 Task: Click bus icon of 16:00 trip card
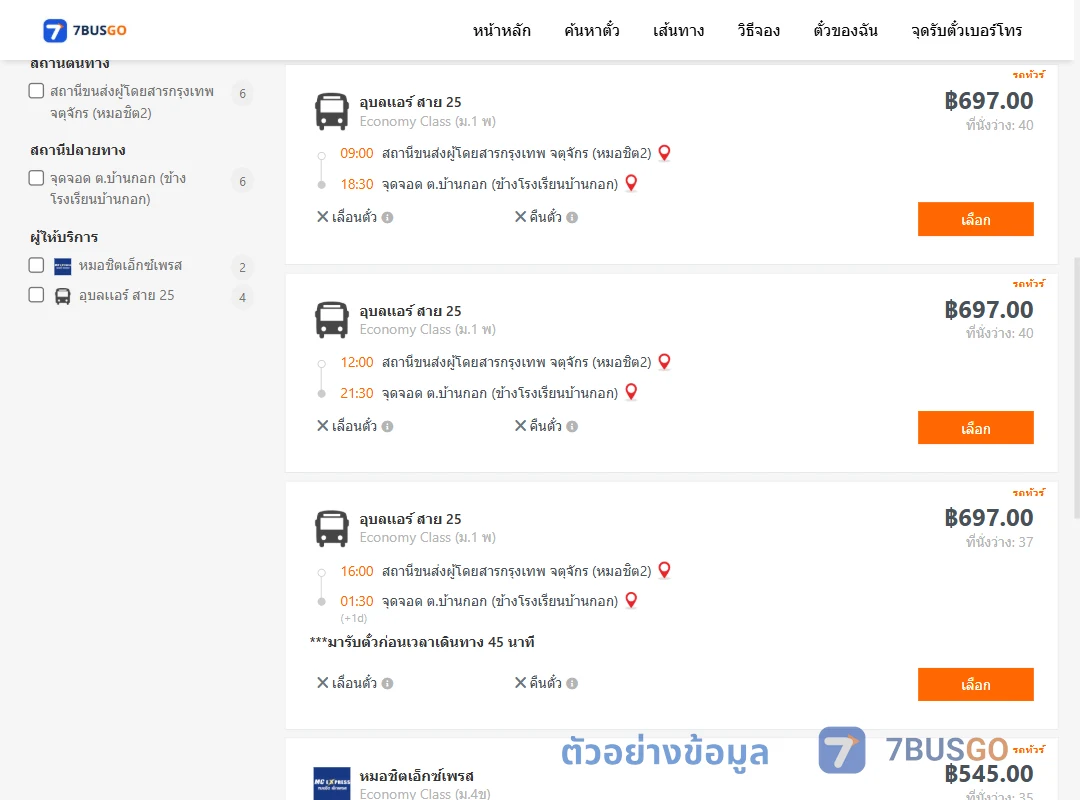point(332,529)
